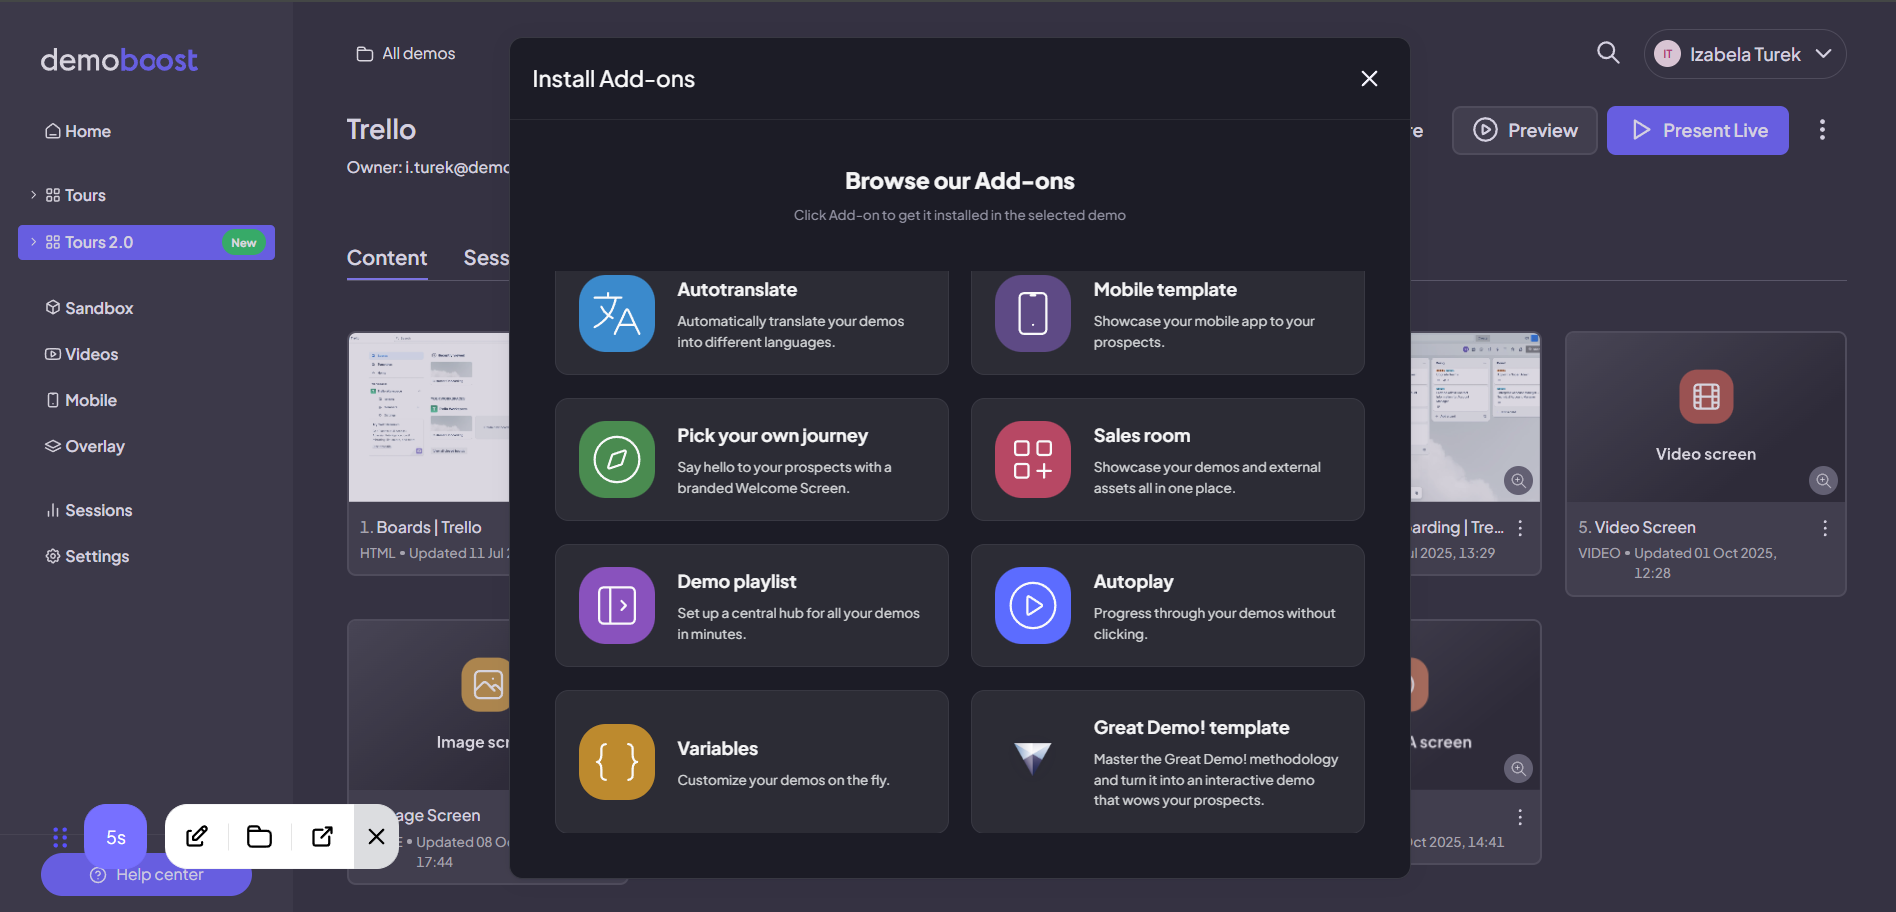Click the folder icon in floating toolbar
Image resolution: width=1896 pixels, height=912 pixels.
click(x=260, y=836)
